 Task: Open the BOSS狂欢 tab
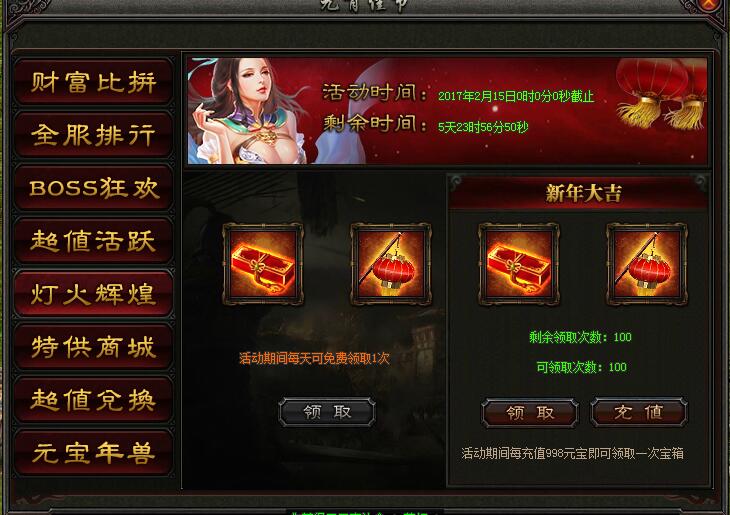tap(94, 188)
